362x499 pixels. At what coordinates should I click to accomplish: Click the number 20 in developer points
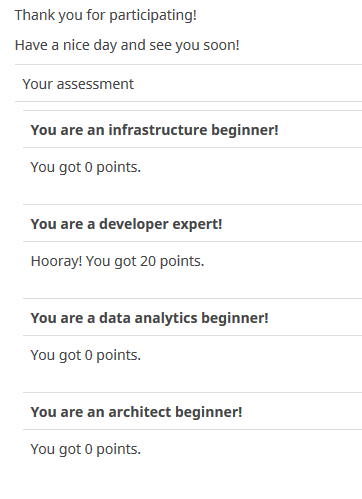tap(148, 261)
